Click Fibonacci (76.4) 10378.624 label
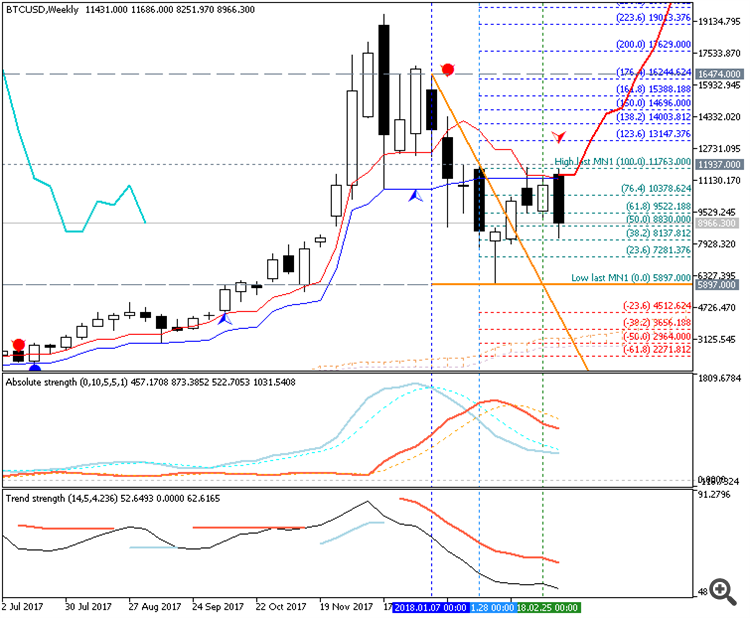The image size is (750, 618). click(656, 188)
